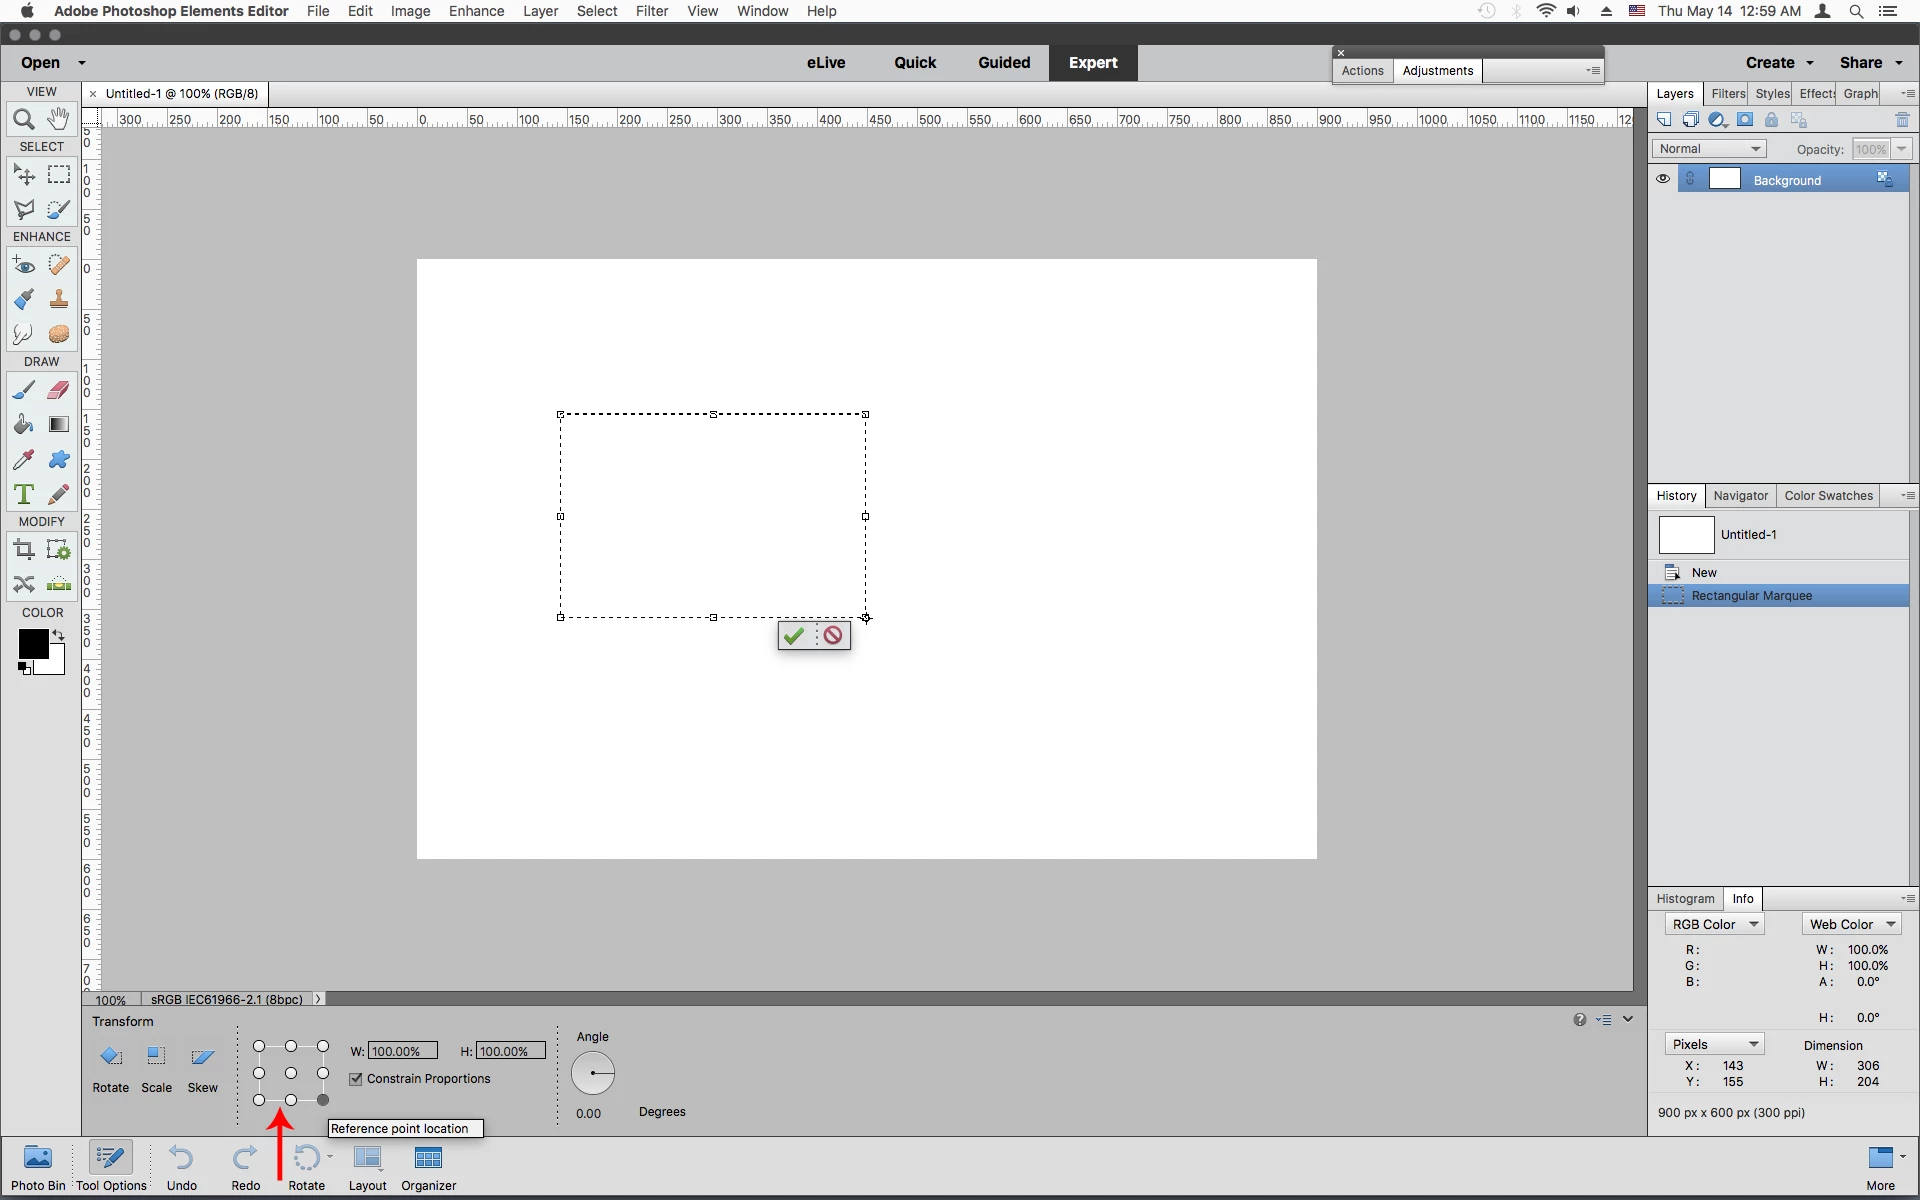Click the foreground color swatch
Screen dimensions: 1920x1200
31,644
